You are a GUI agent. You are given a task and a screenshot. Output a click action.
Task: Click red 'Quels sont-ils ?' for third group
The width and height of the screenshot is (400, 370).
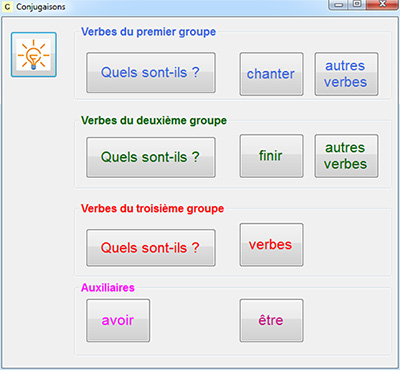[151, 248]
